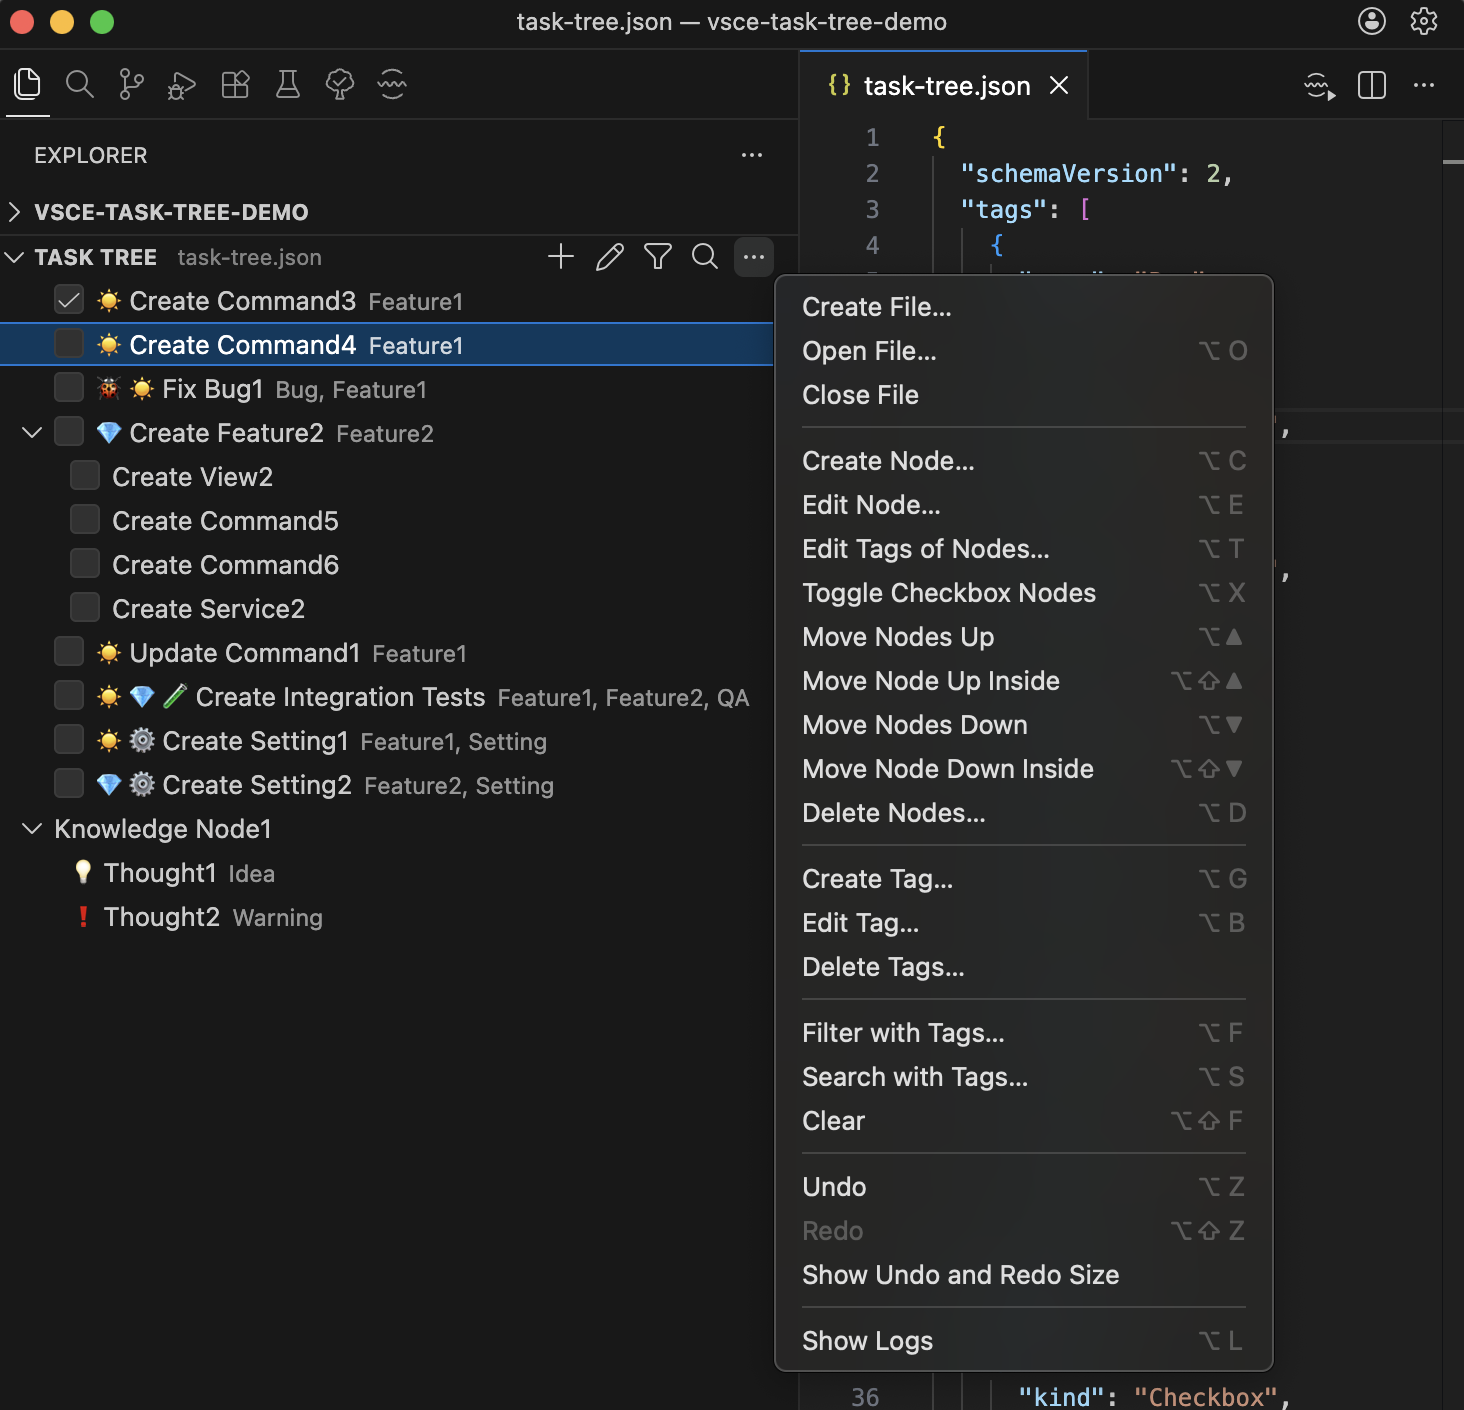This screenshot has width=1464, height=1410.
Task: Uncheck the Create Command3 checkbox
Action: pos(69,300)
